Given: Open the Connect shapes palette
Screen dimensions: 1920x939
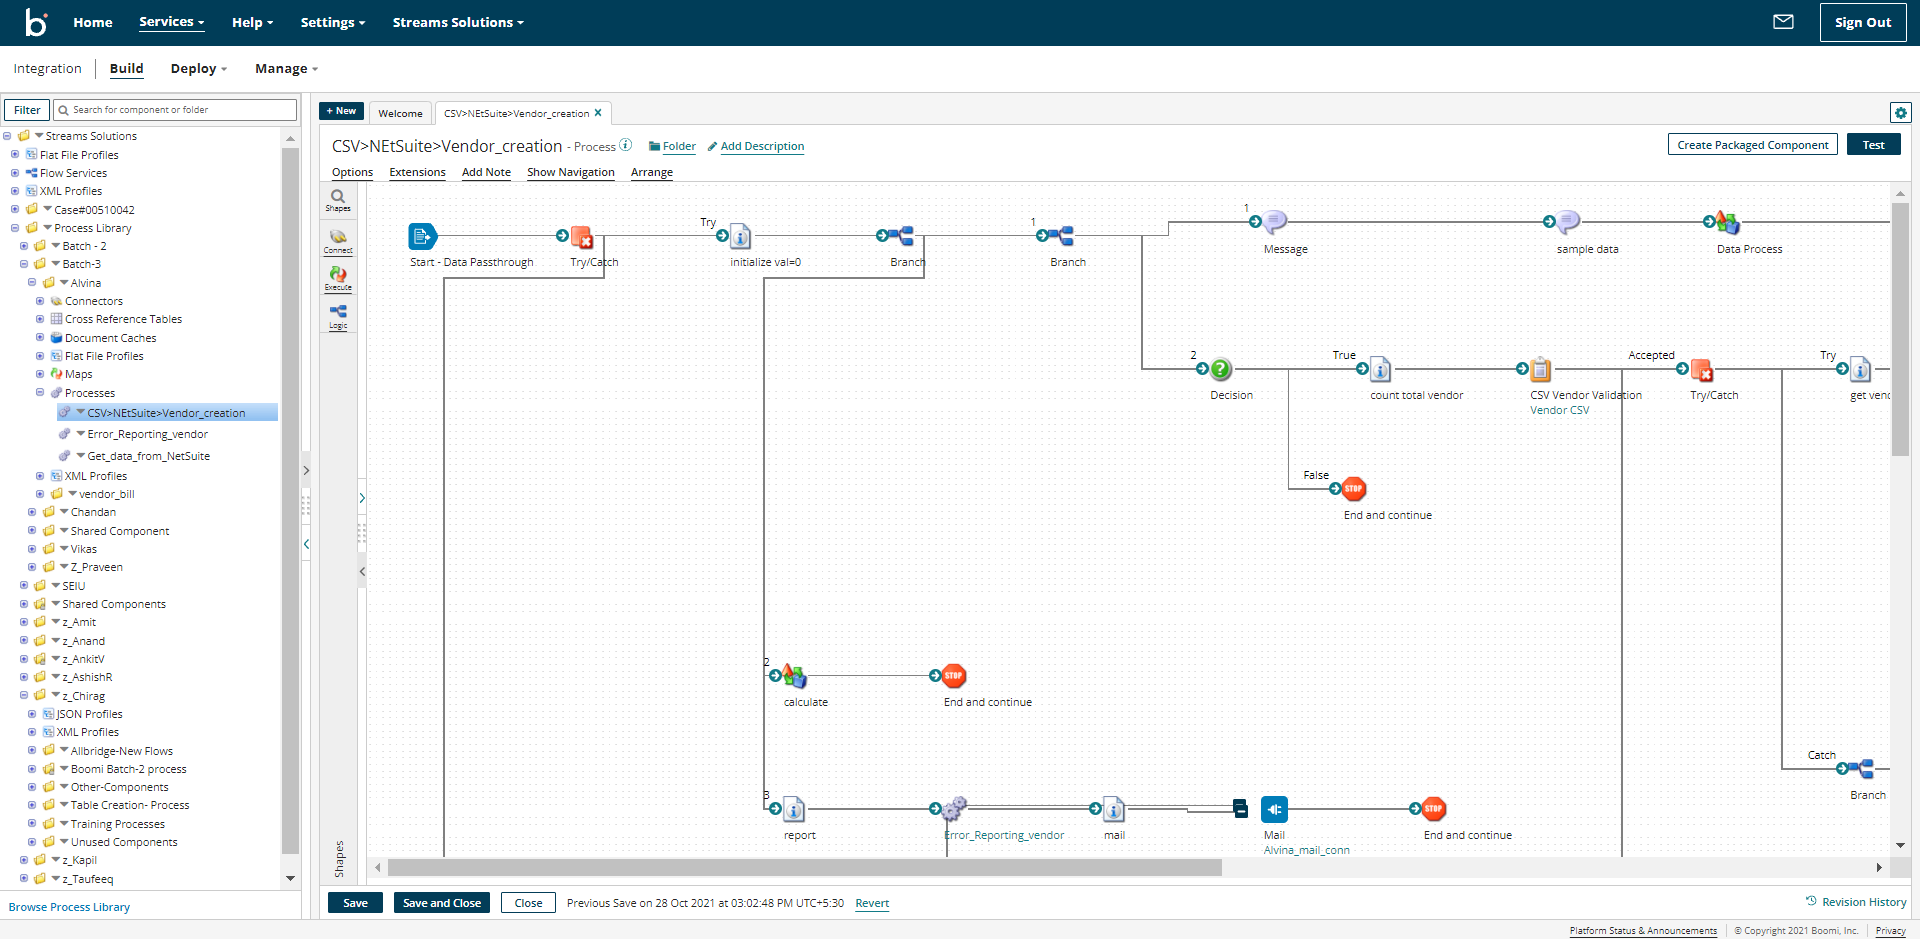Looking at the screenshot, I should tap(338, 241).
